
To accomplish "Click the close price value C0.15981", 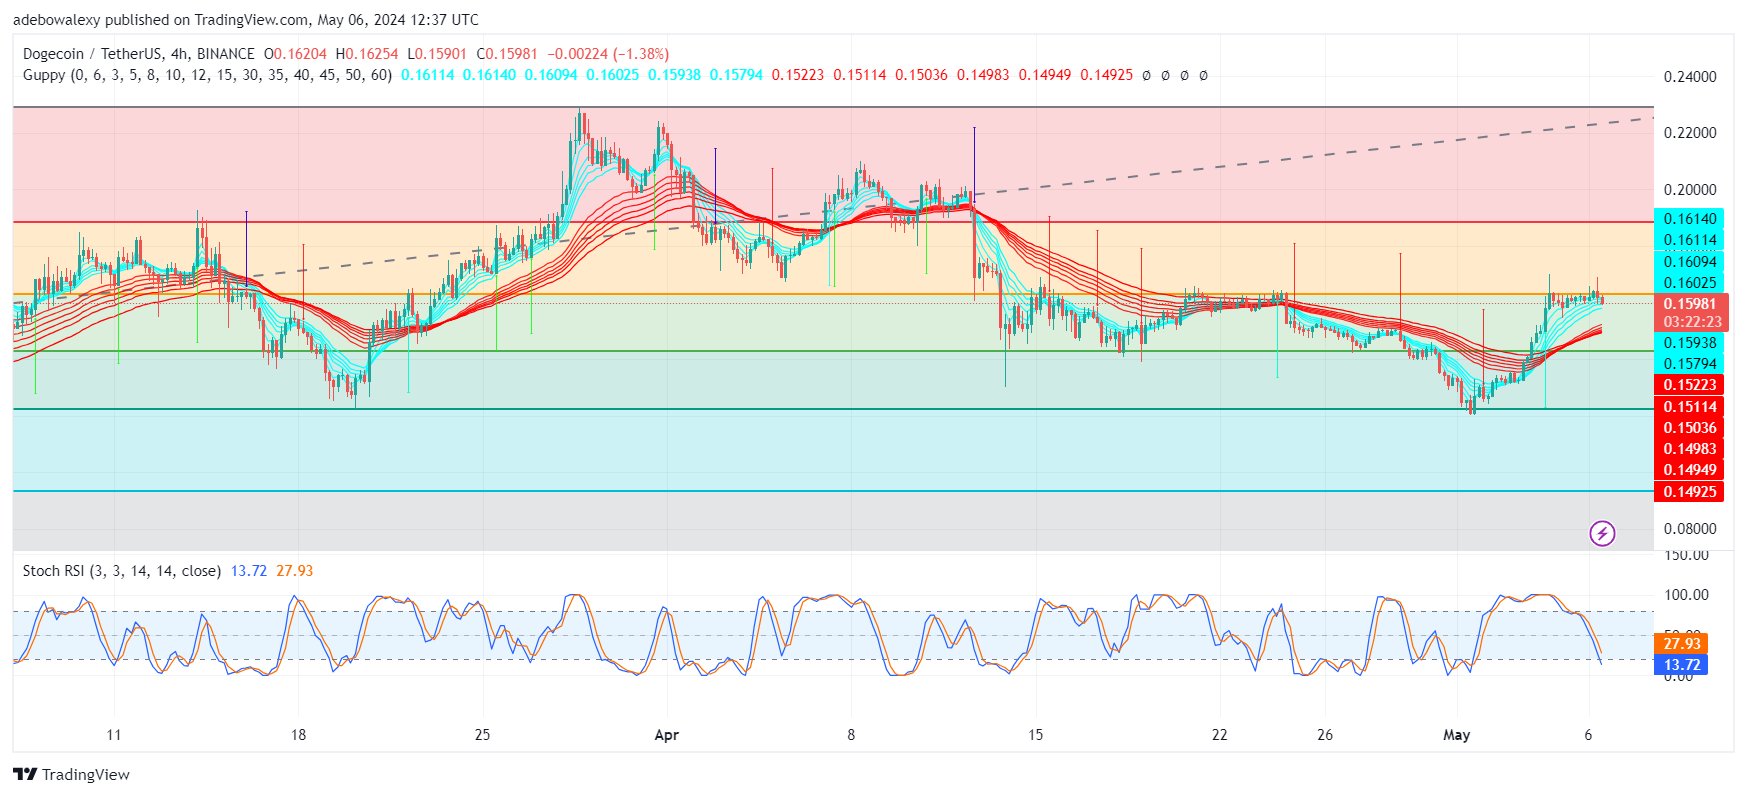I will click(507, 54).
